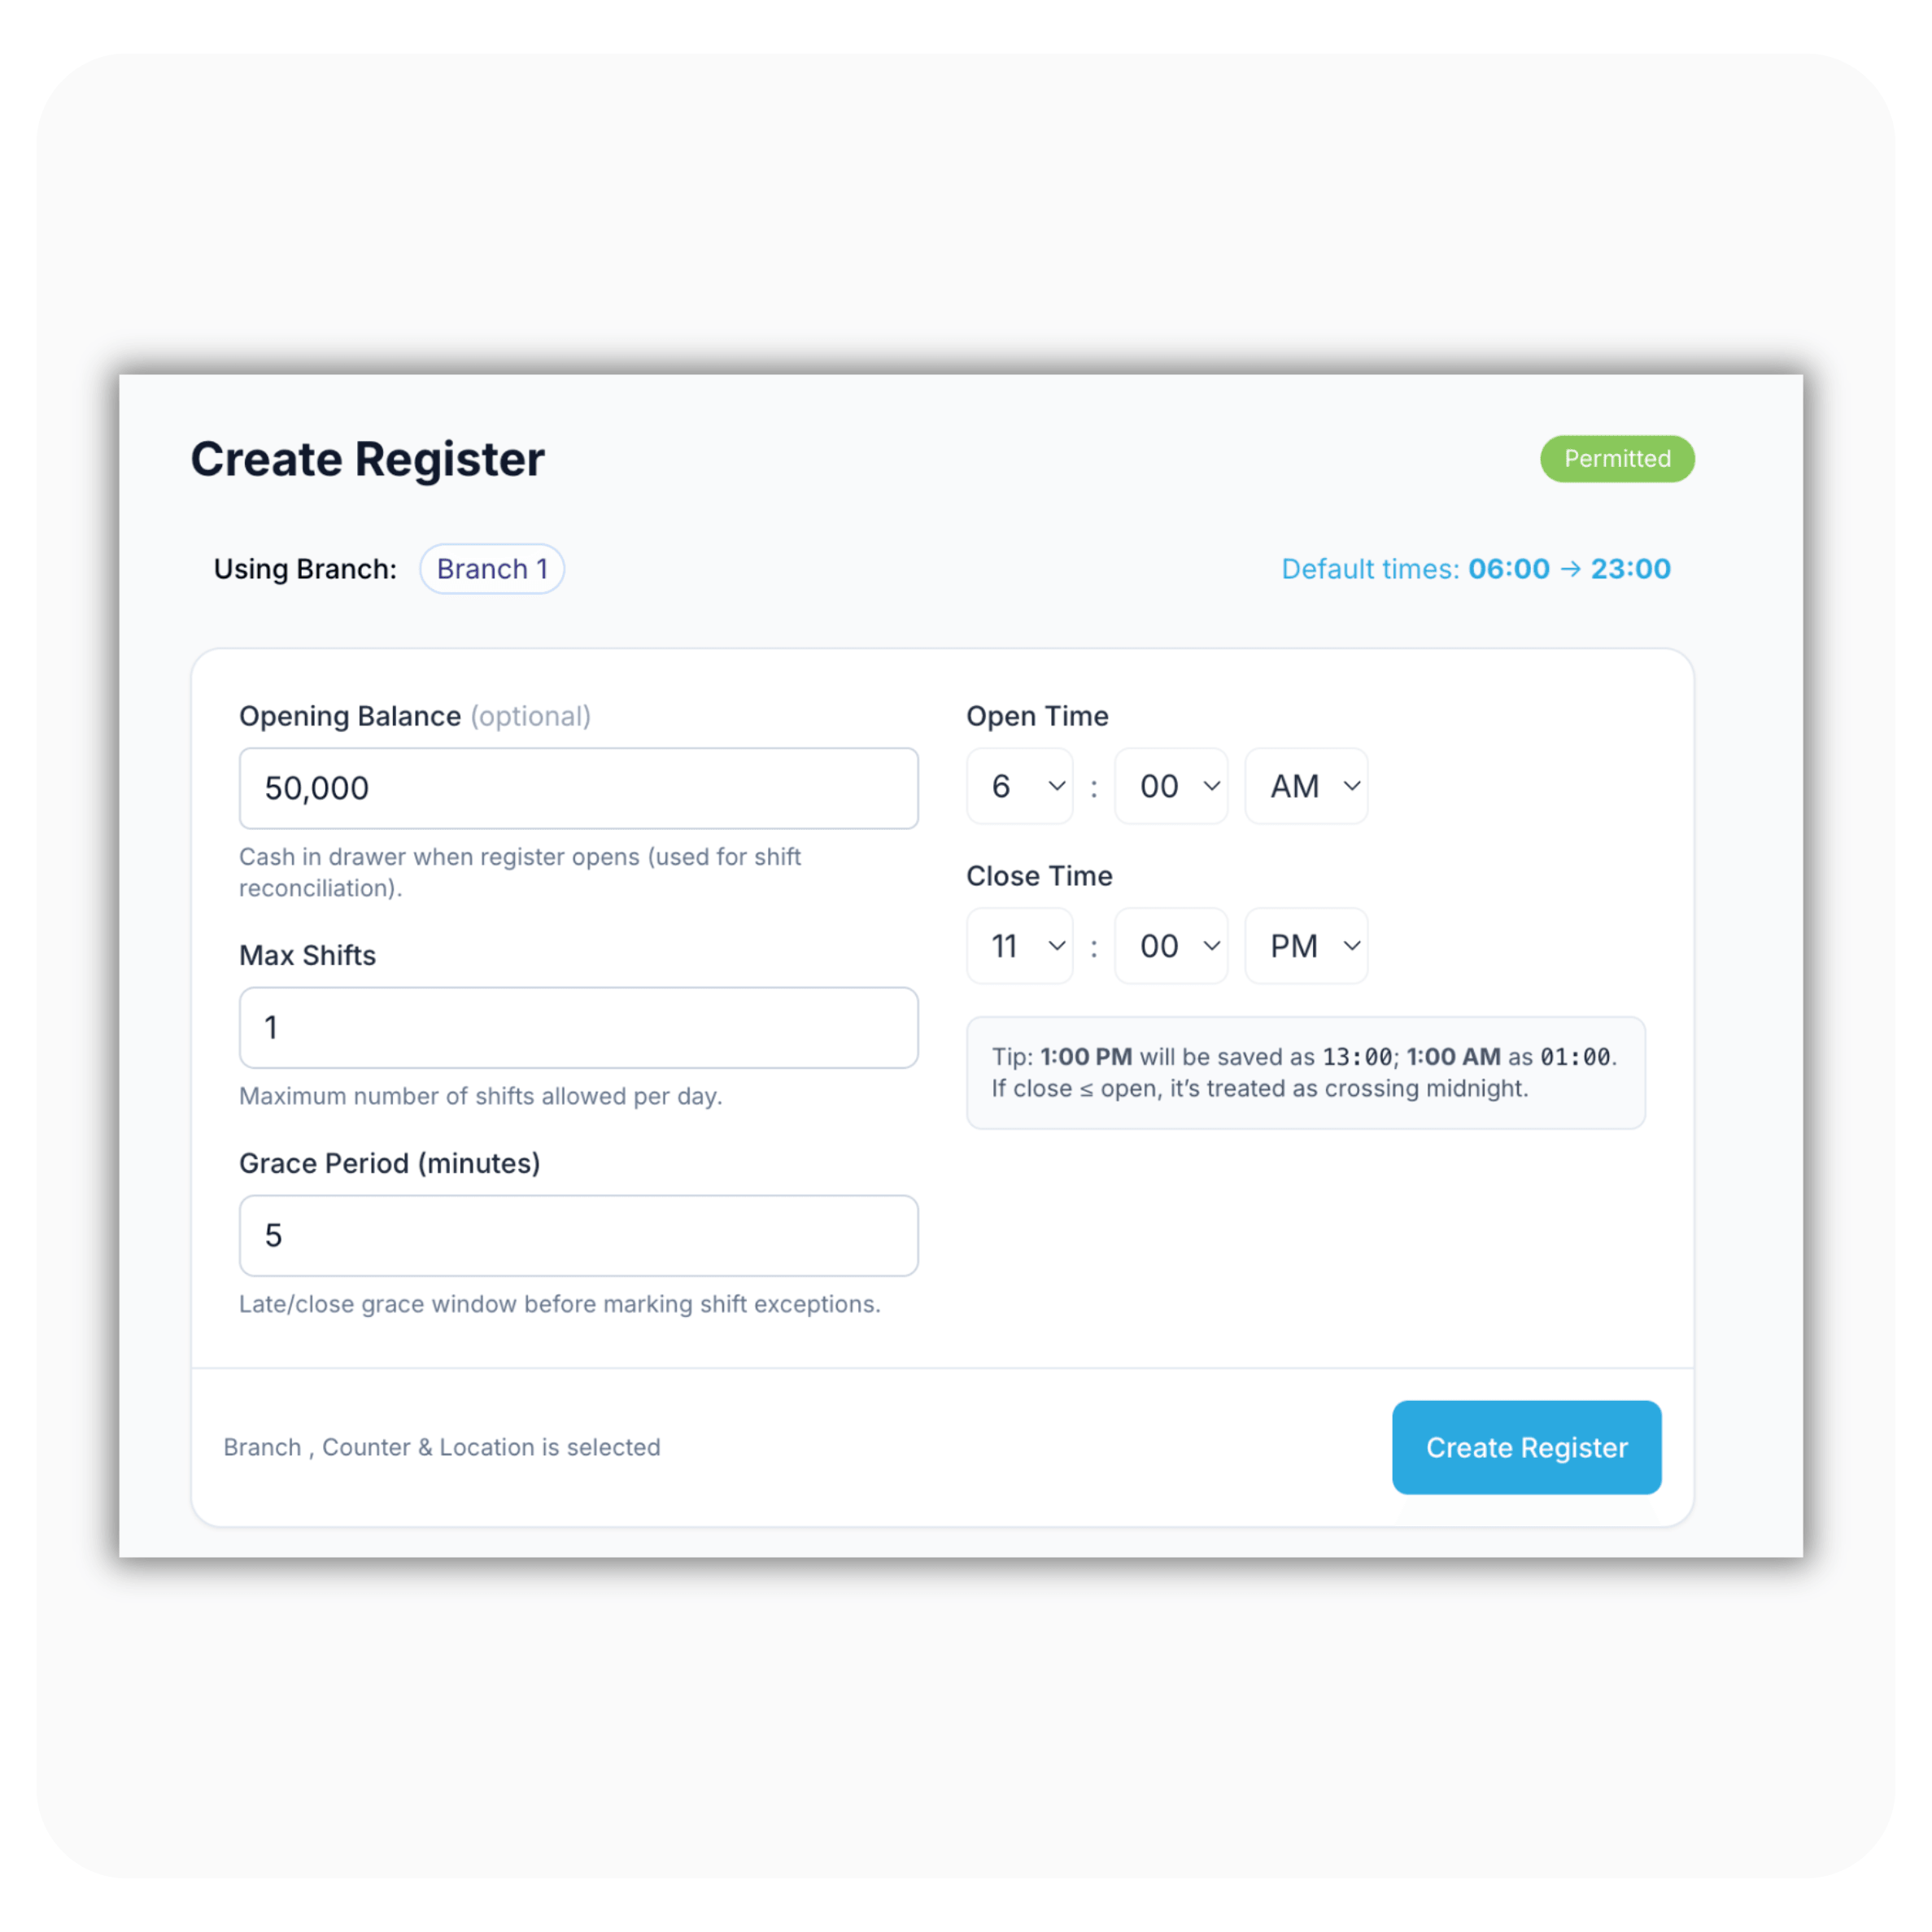This screenshot has width=1932, height=1932.
Task: Click the green Permitted badge
Action: pyautogui.click(x=1617, y=459)
